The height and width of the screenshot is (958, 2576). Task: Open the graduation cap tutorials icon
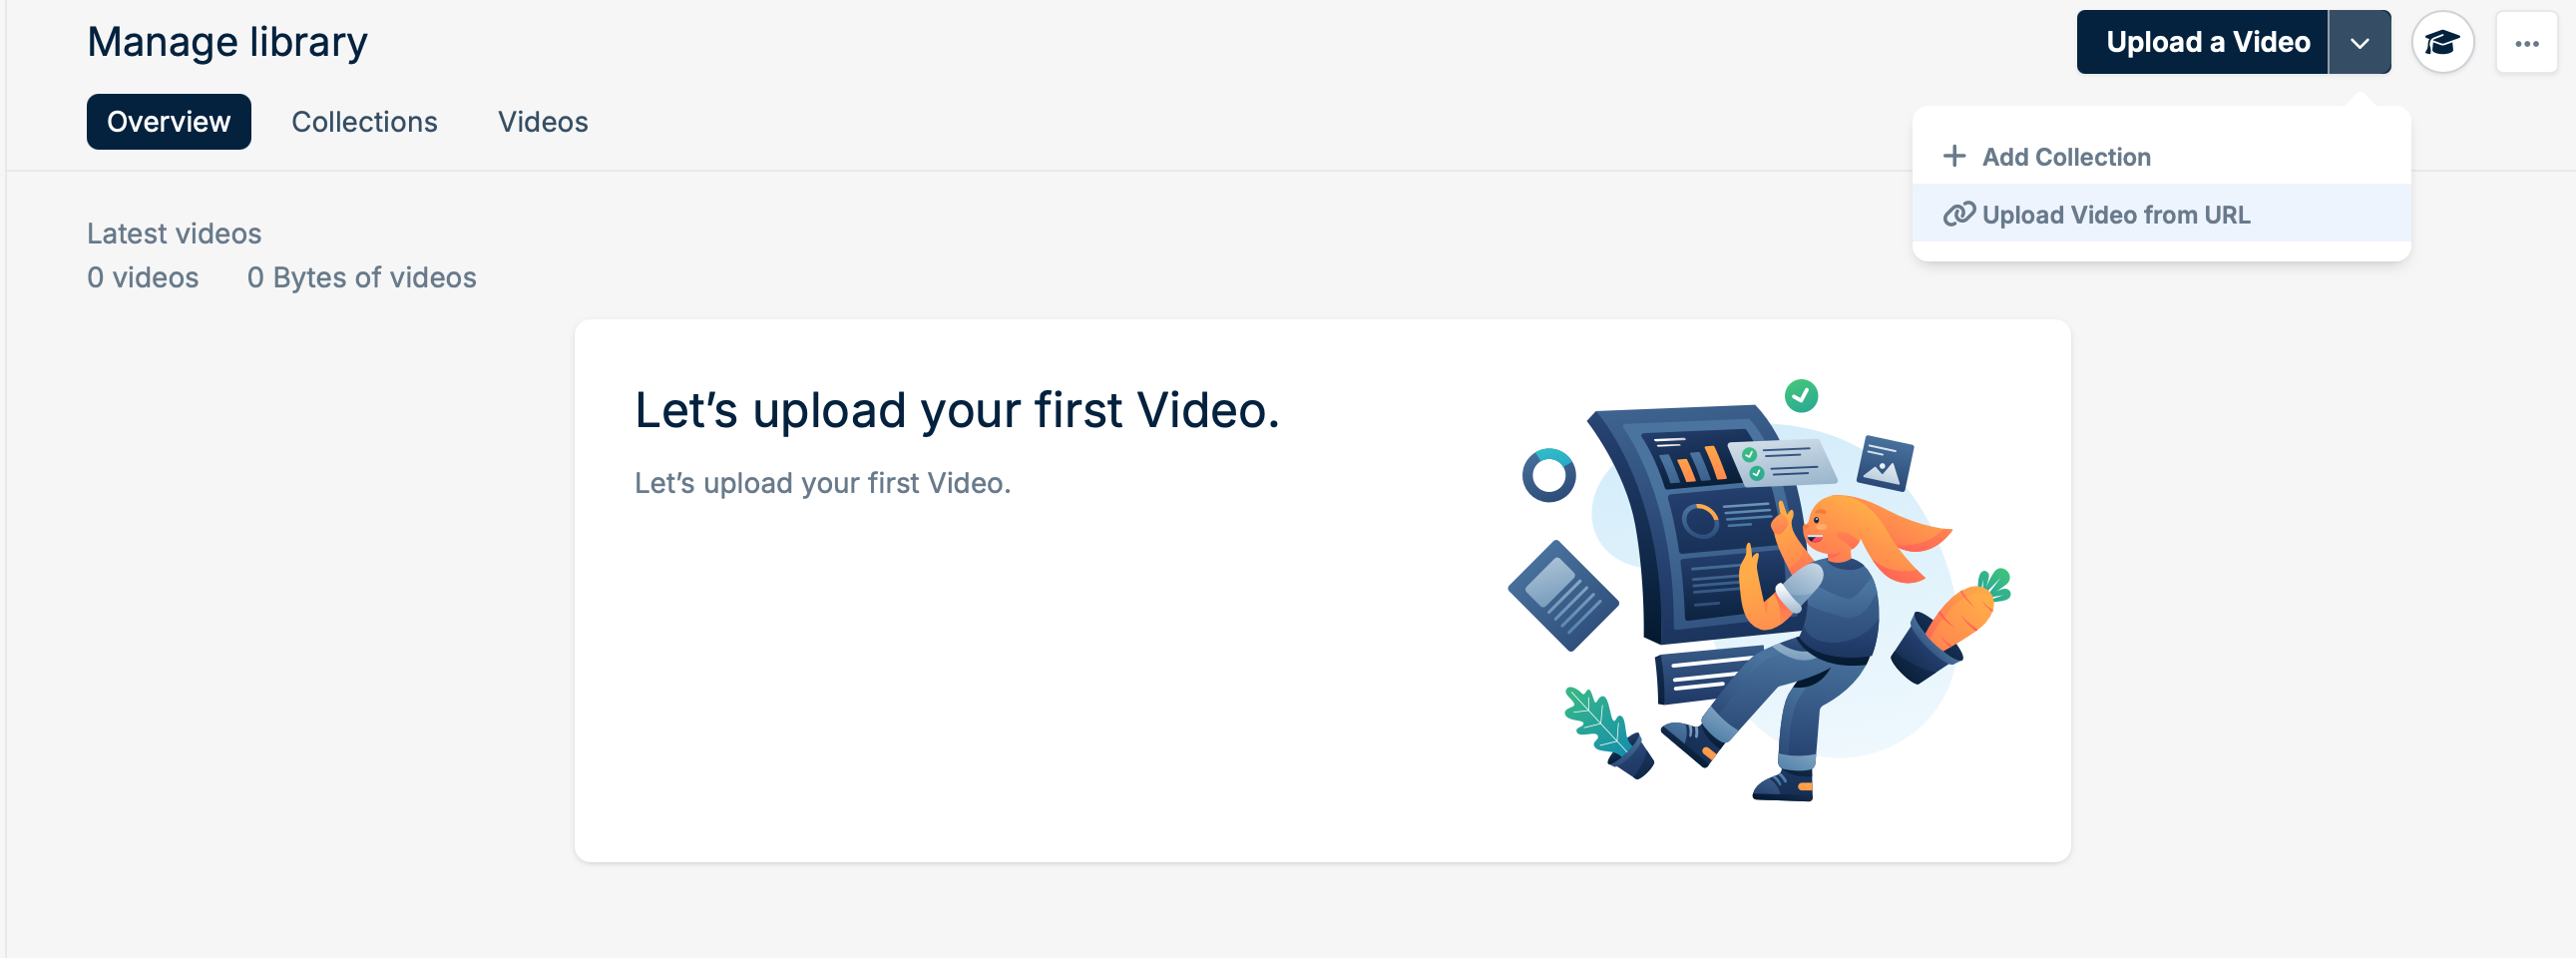(2442, 43)
